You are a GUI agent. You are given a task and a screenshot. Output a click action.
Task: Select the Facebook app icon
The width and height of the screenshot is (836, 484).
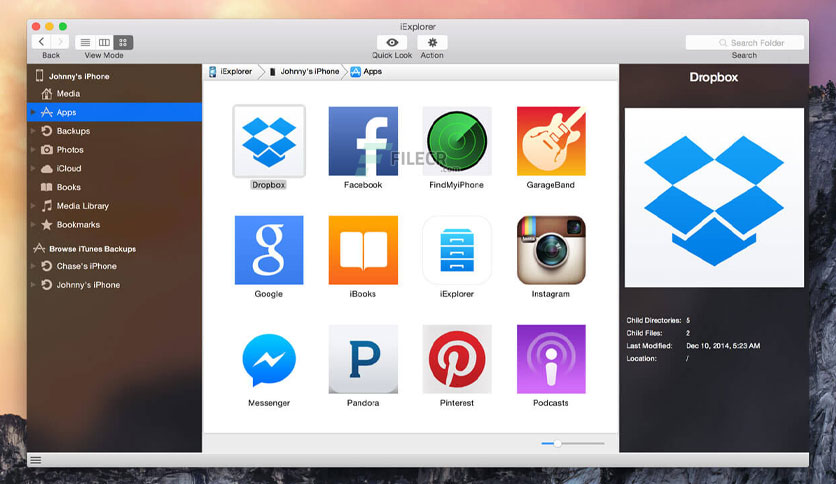(363, 141)
